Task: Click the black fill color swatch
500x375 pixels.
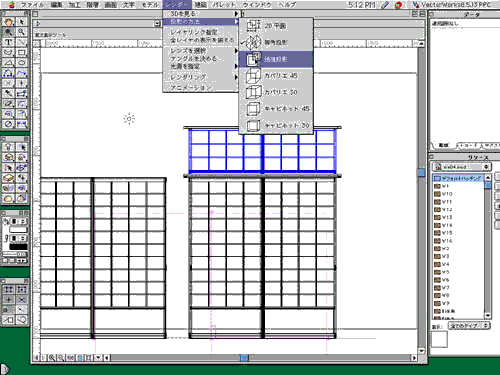Action: click(18, 247)
